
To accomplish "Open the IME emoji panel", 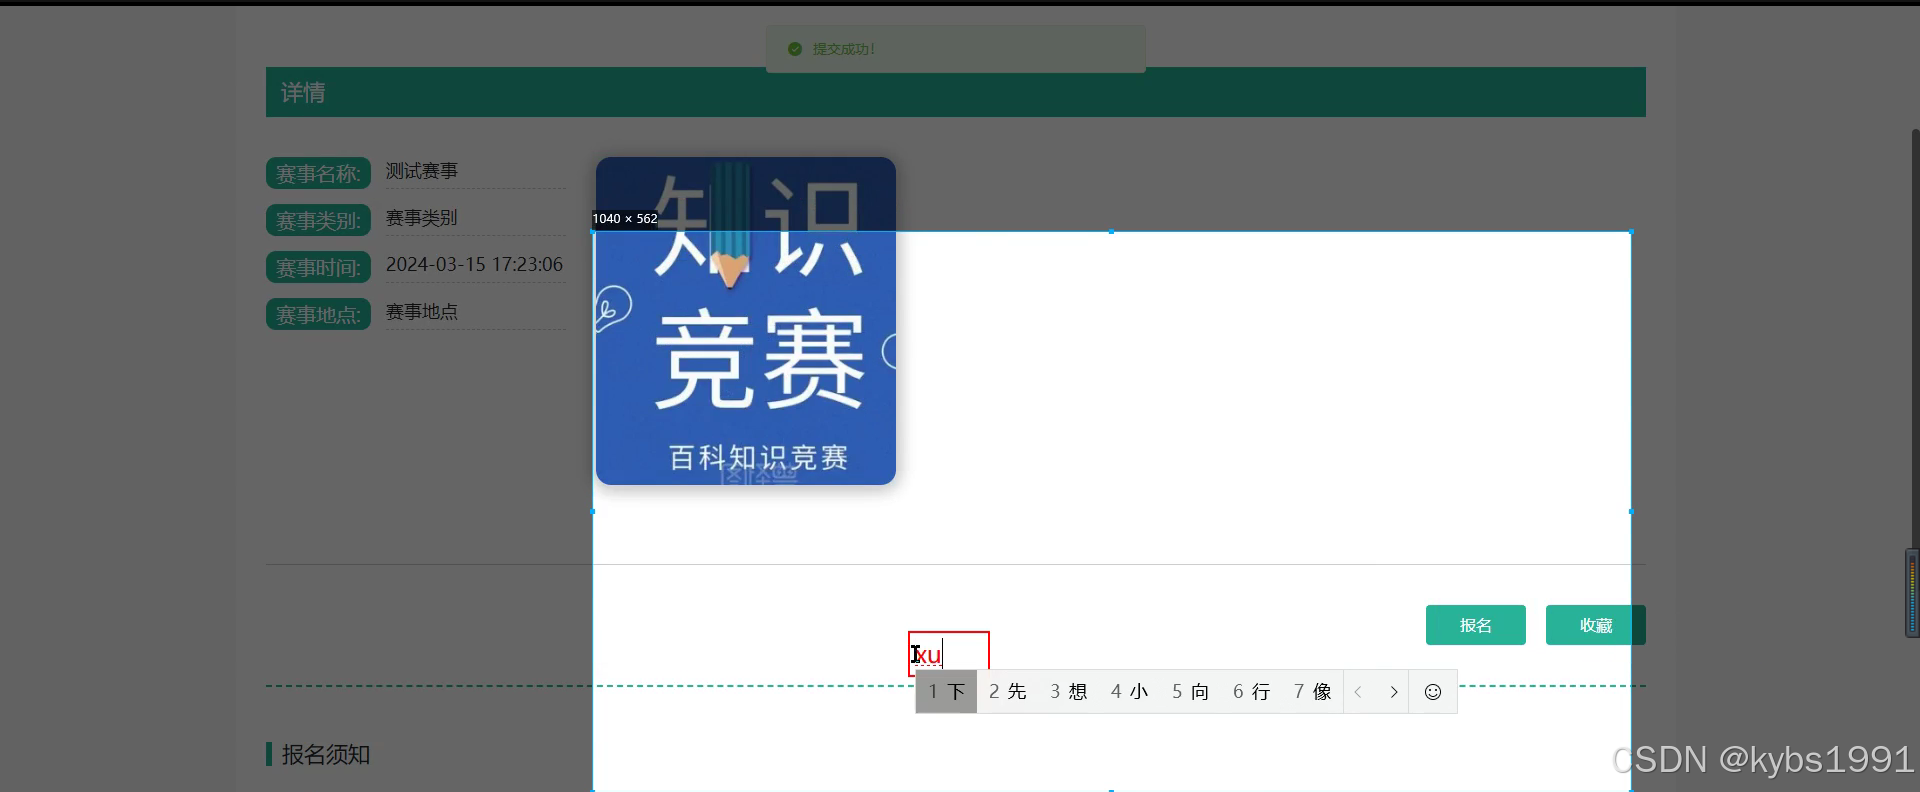I will point(1433,692).
